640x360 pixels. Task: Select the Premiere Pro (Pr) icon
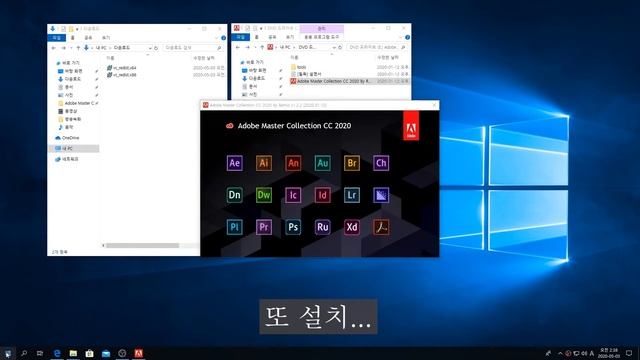pyautogui.click(x=264, y=227)
